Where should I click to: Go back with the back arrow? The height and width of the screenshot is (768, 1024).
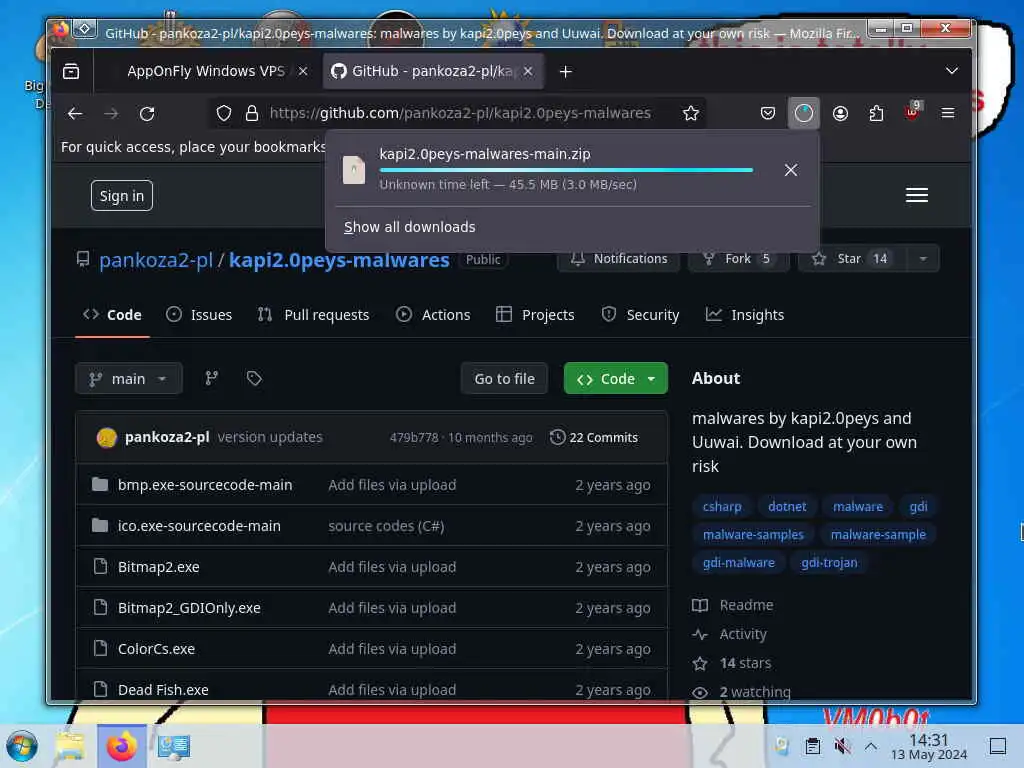[x=75, y=114]
